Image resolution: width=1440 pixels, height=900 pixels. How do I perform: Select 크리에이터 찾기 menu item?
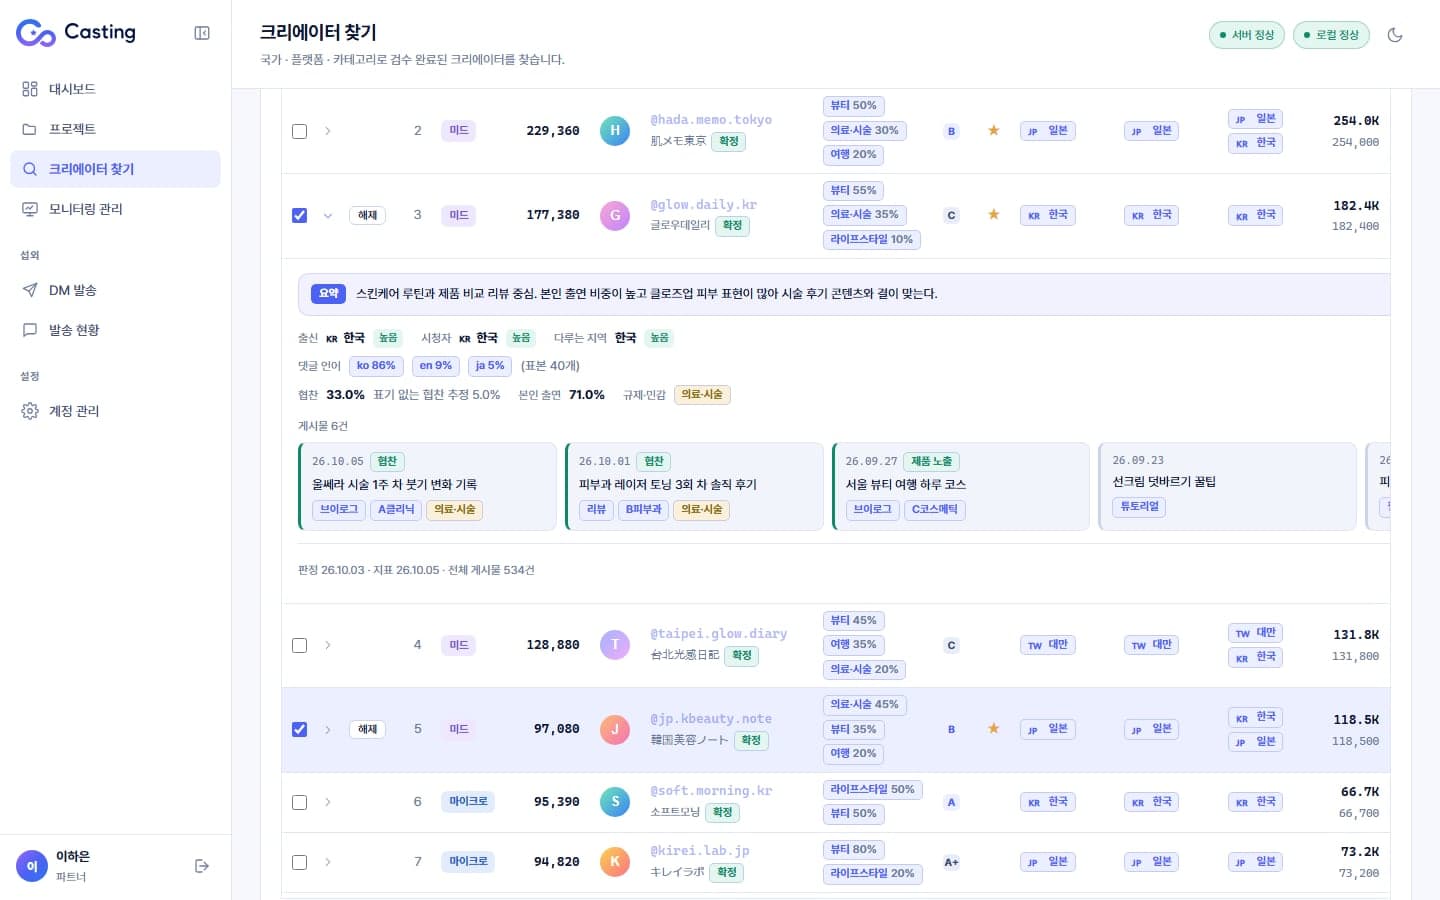click(x=115, y=169)
